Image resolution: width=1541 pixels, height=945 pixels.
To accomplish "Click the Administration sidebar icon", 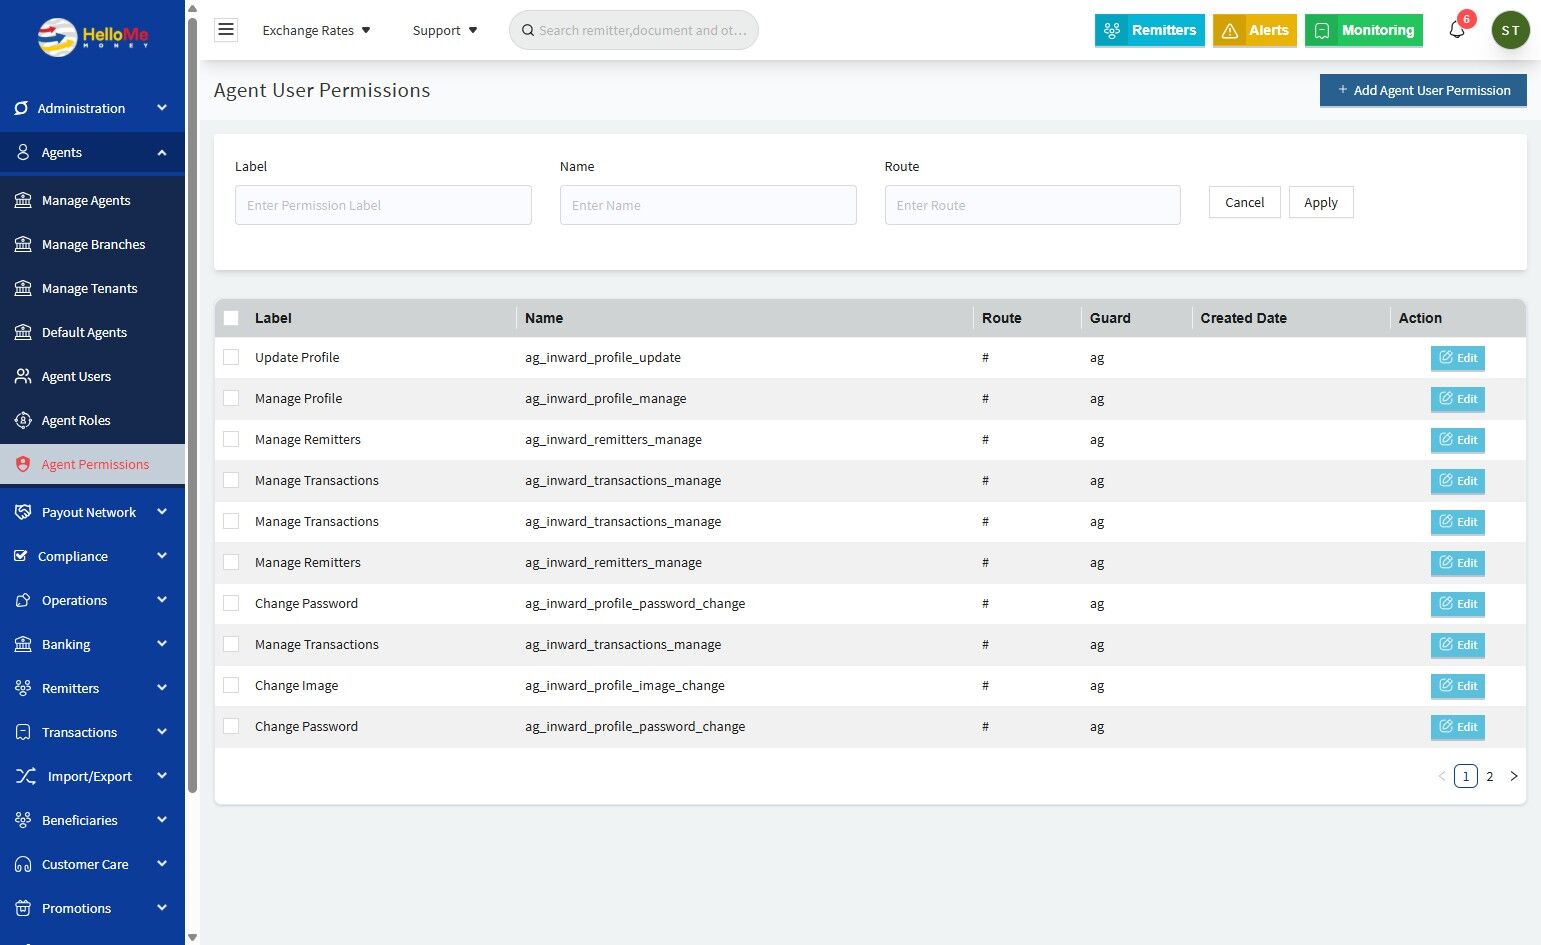I will [20, 108].
